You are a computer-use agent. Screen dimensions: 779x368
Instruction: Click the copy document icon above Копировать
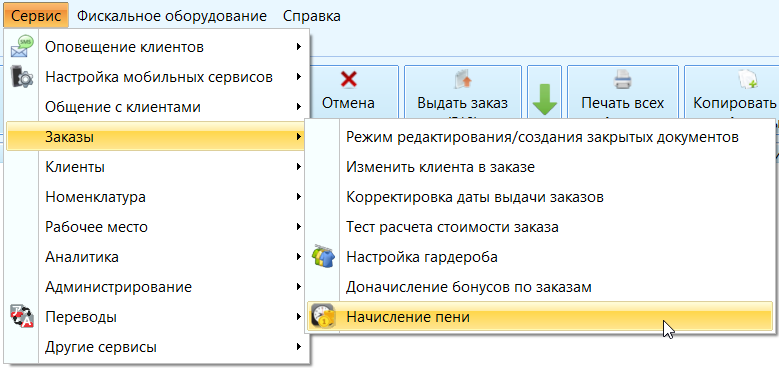click(748, 79)
